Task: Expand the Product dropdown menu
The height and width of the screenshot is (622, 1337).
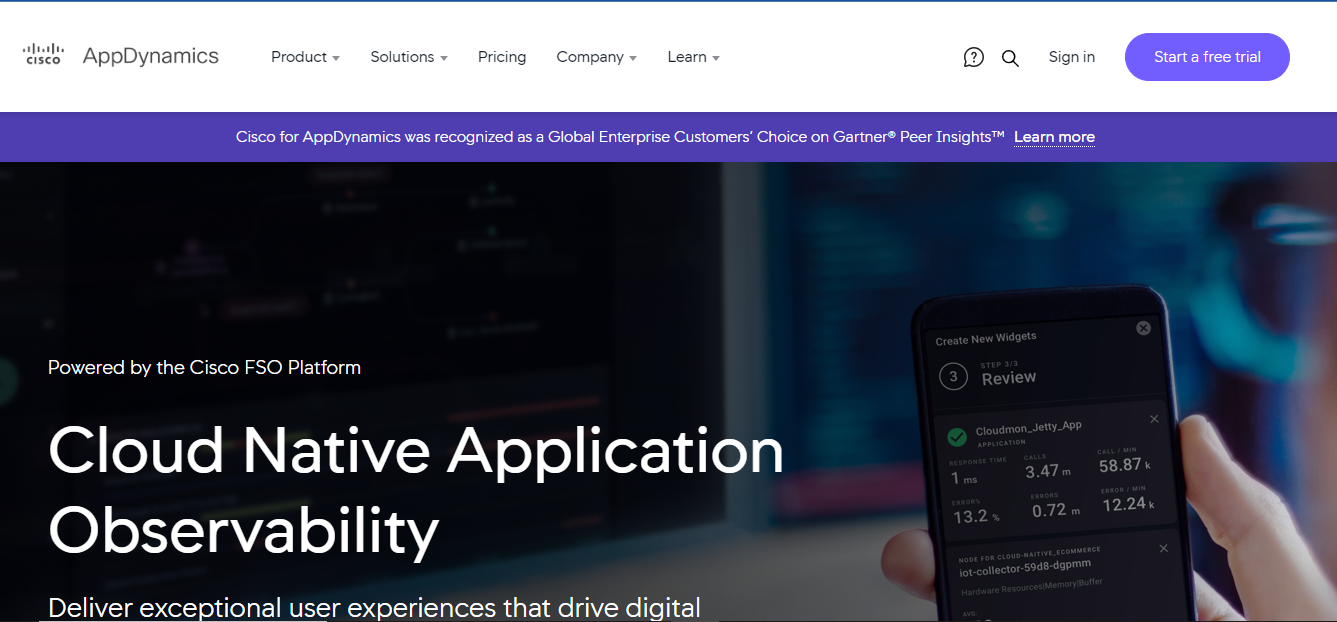Action: 305,57
